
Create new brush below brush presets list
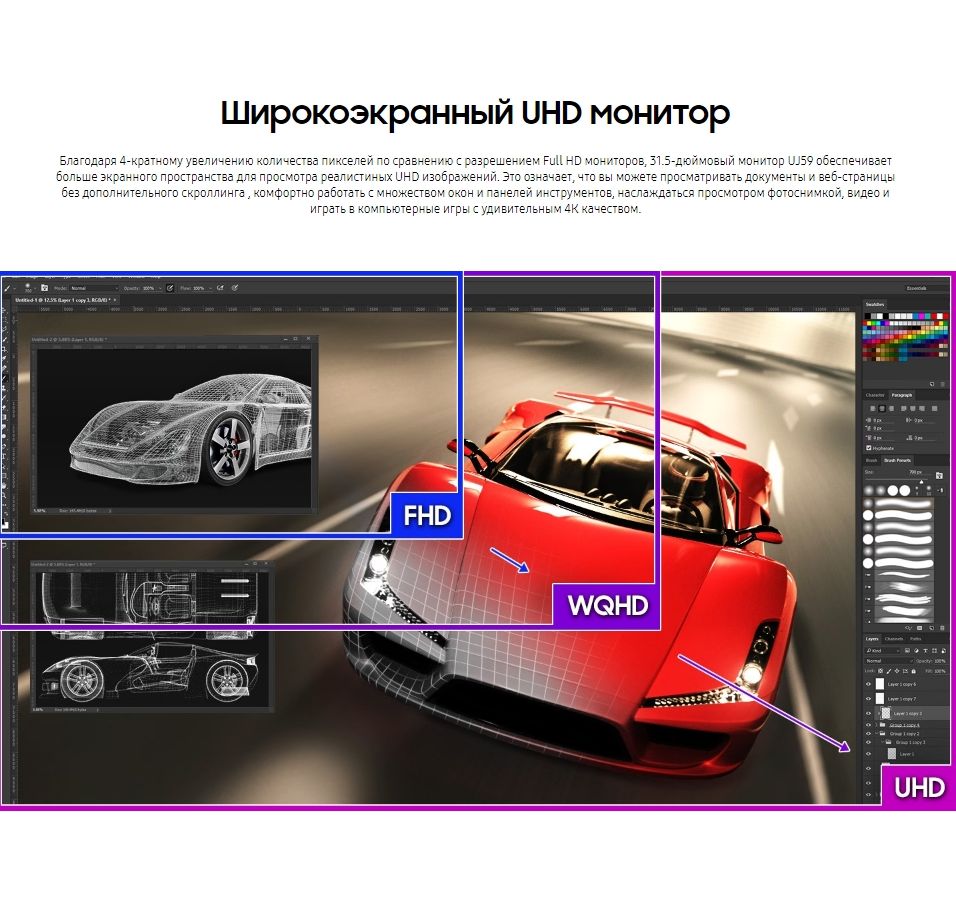point(932,627)
